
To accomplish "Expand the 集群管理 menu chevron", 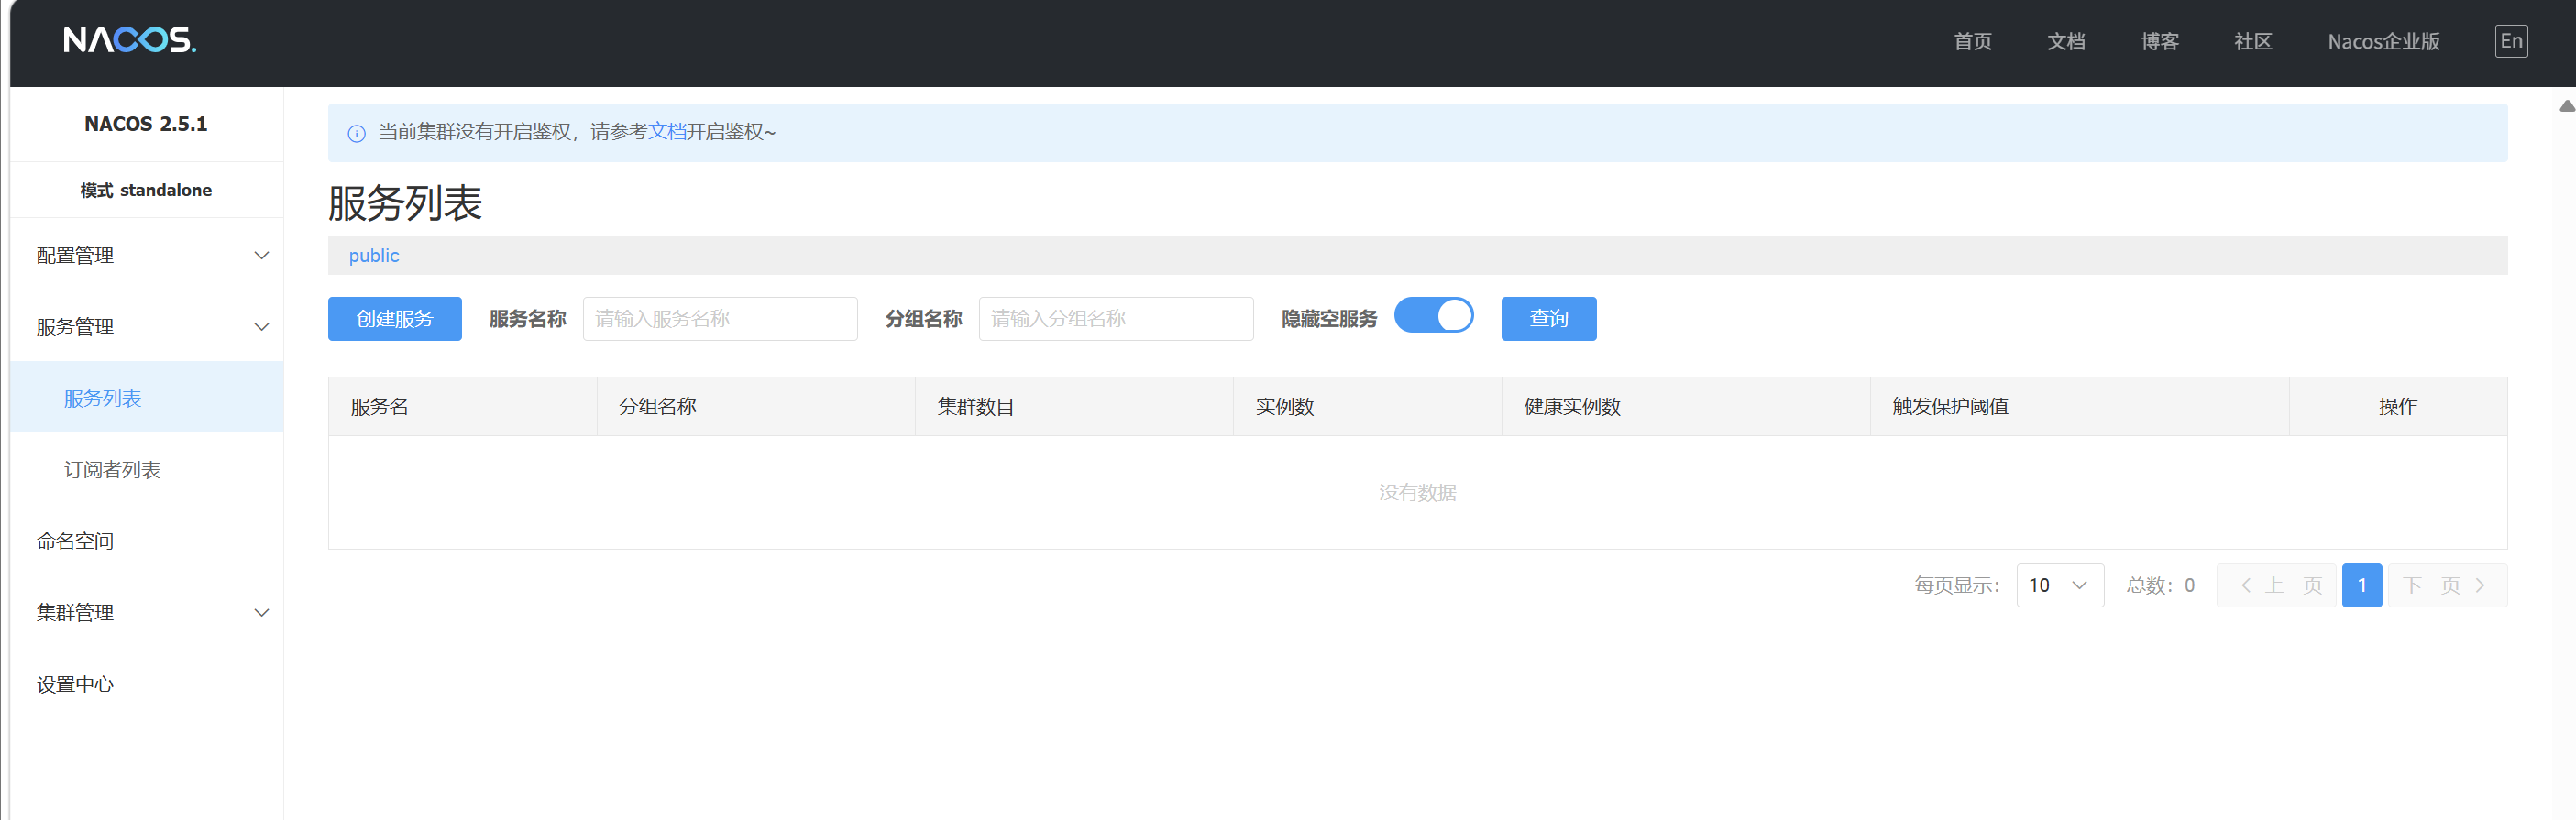I will pyautogui.click(x=261, y=613).
